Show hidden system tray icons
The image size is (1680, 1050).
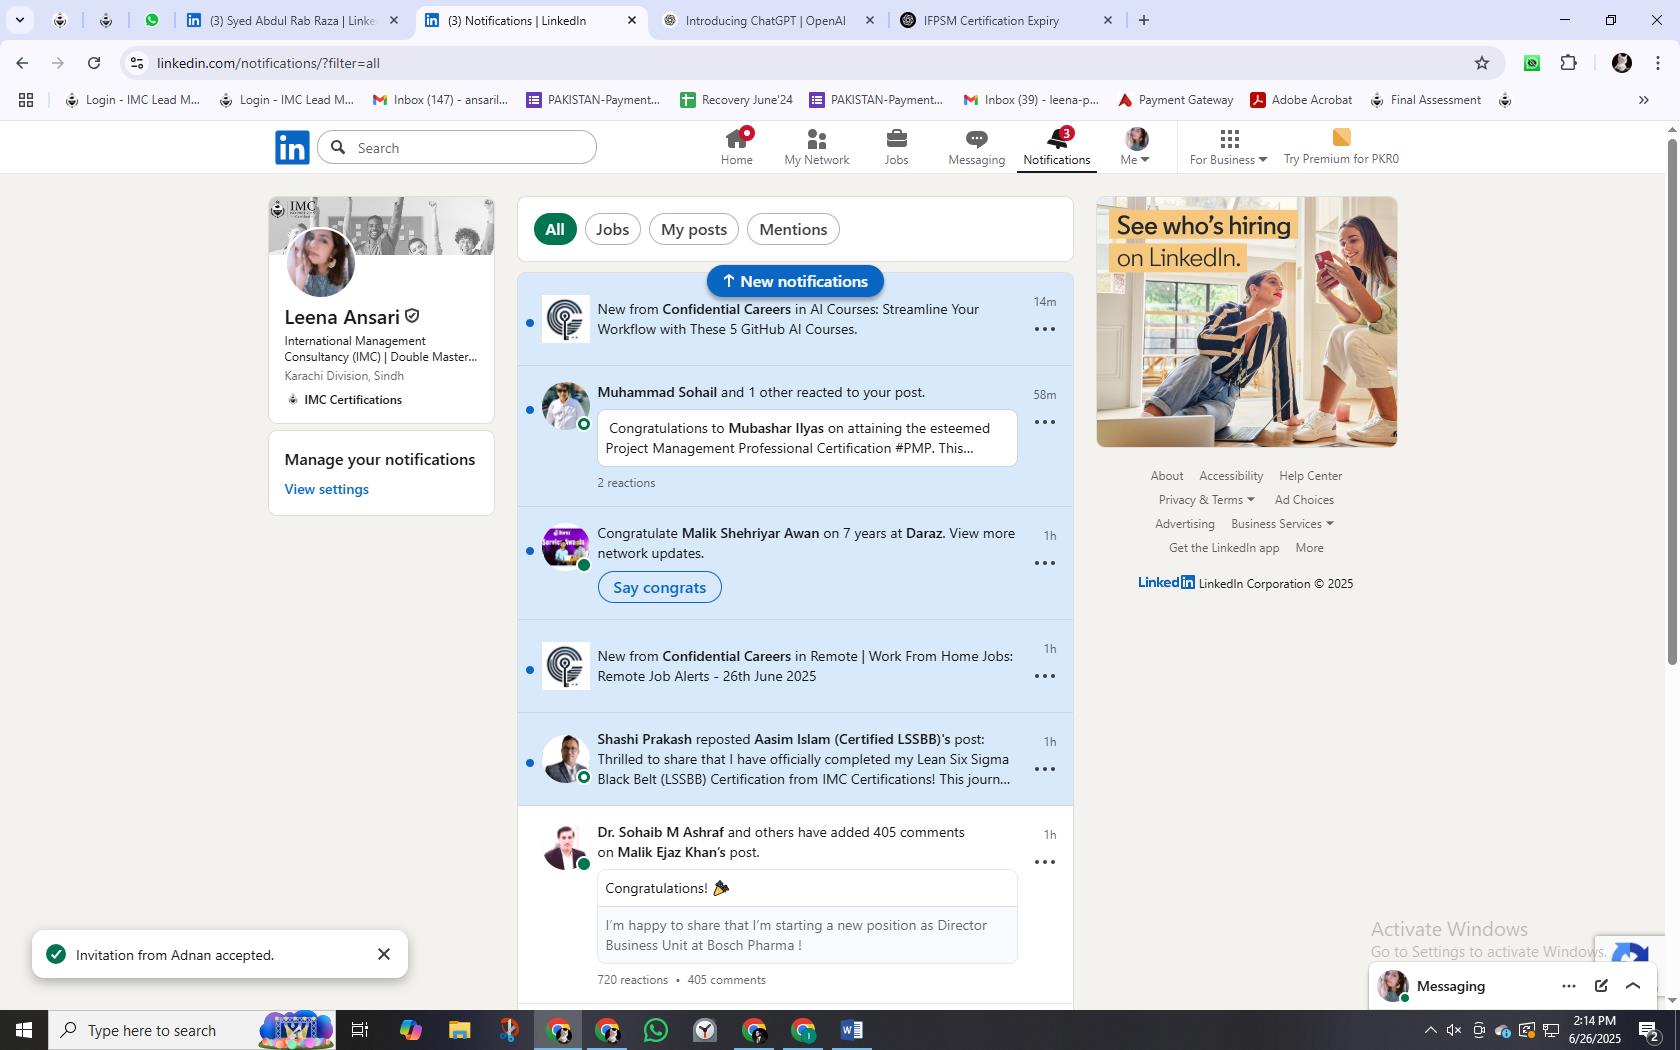click(x=1430, y=1030)
